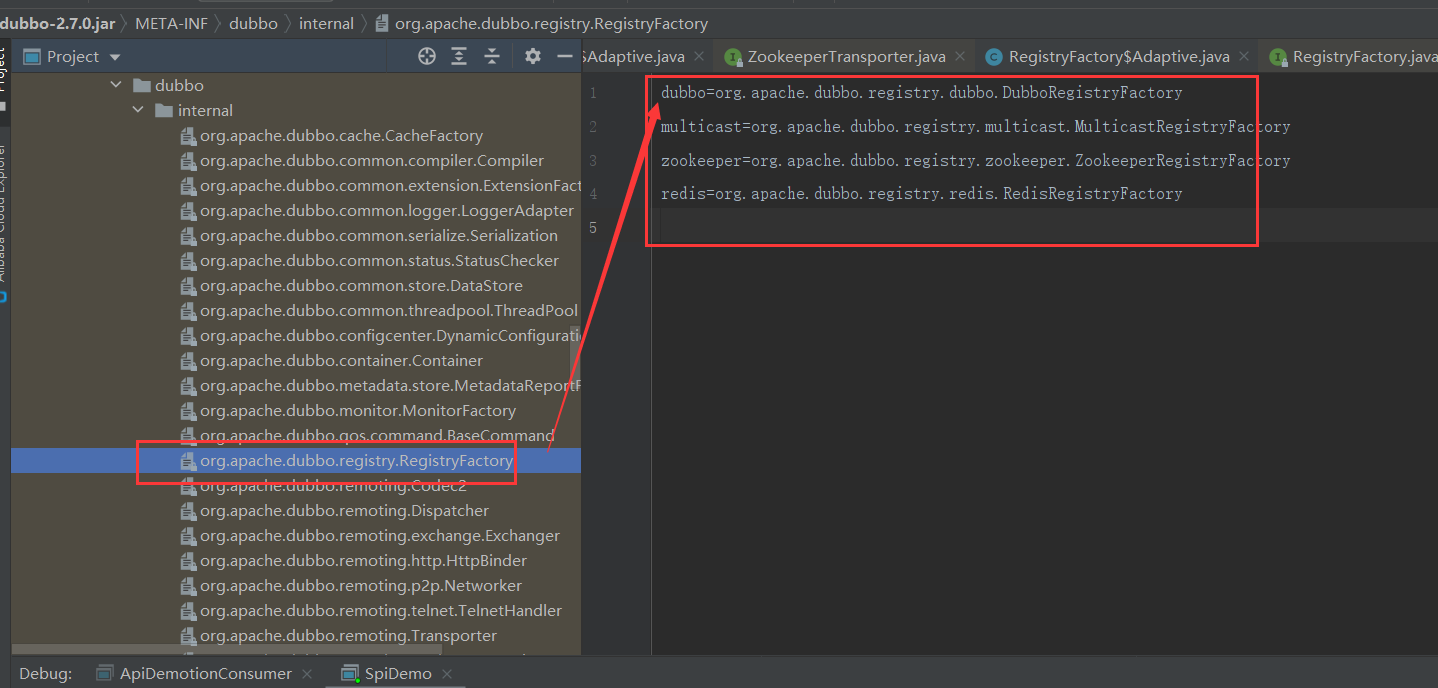Click the Collapse All icon in Project panel
Image resolution: width=1438 pixels, height=688 pixels.
491,57
